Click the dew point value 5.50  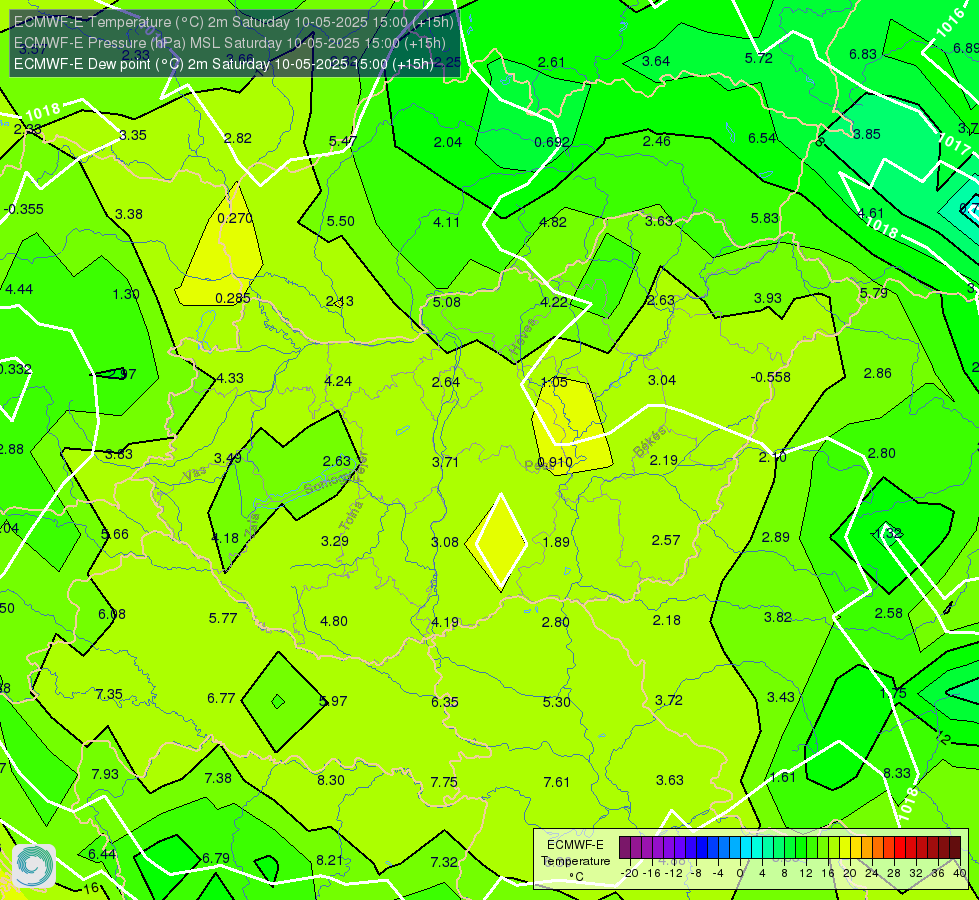click(340, 221)
